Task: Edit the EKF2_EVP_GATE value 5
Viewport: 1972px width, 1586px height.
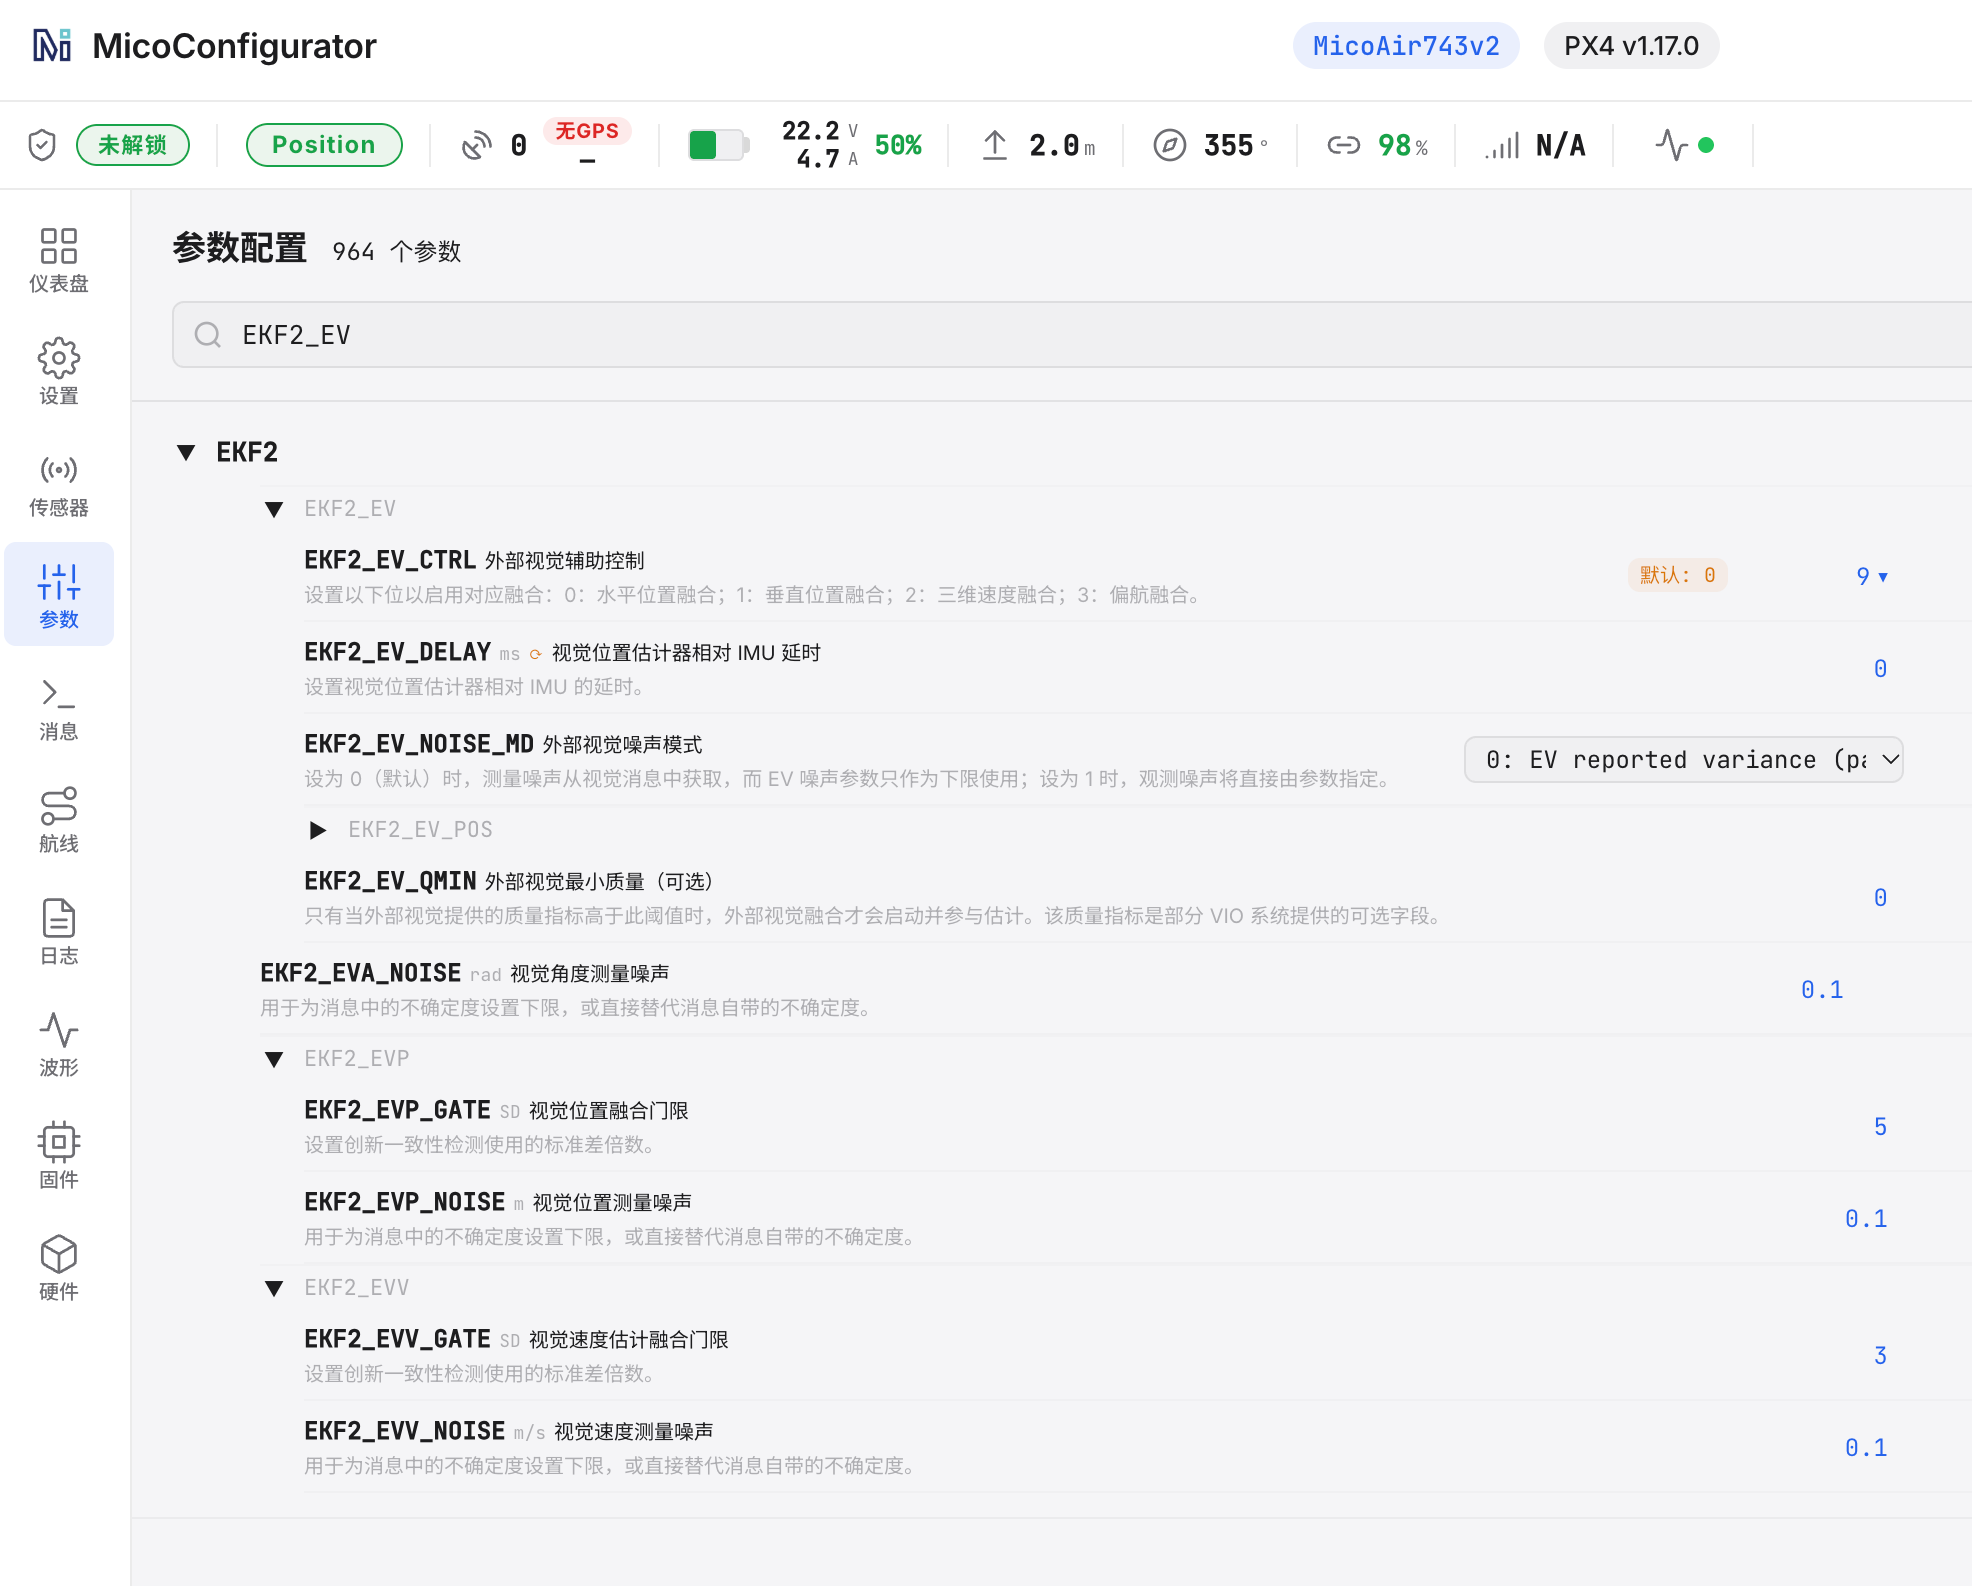Action: (1880, 1126)
